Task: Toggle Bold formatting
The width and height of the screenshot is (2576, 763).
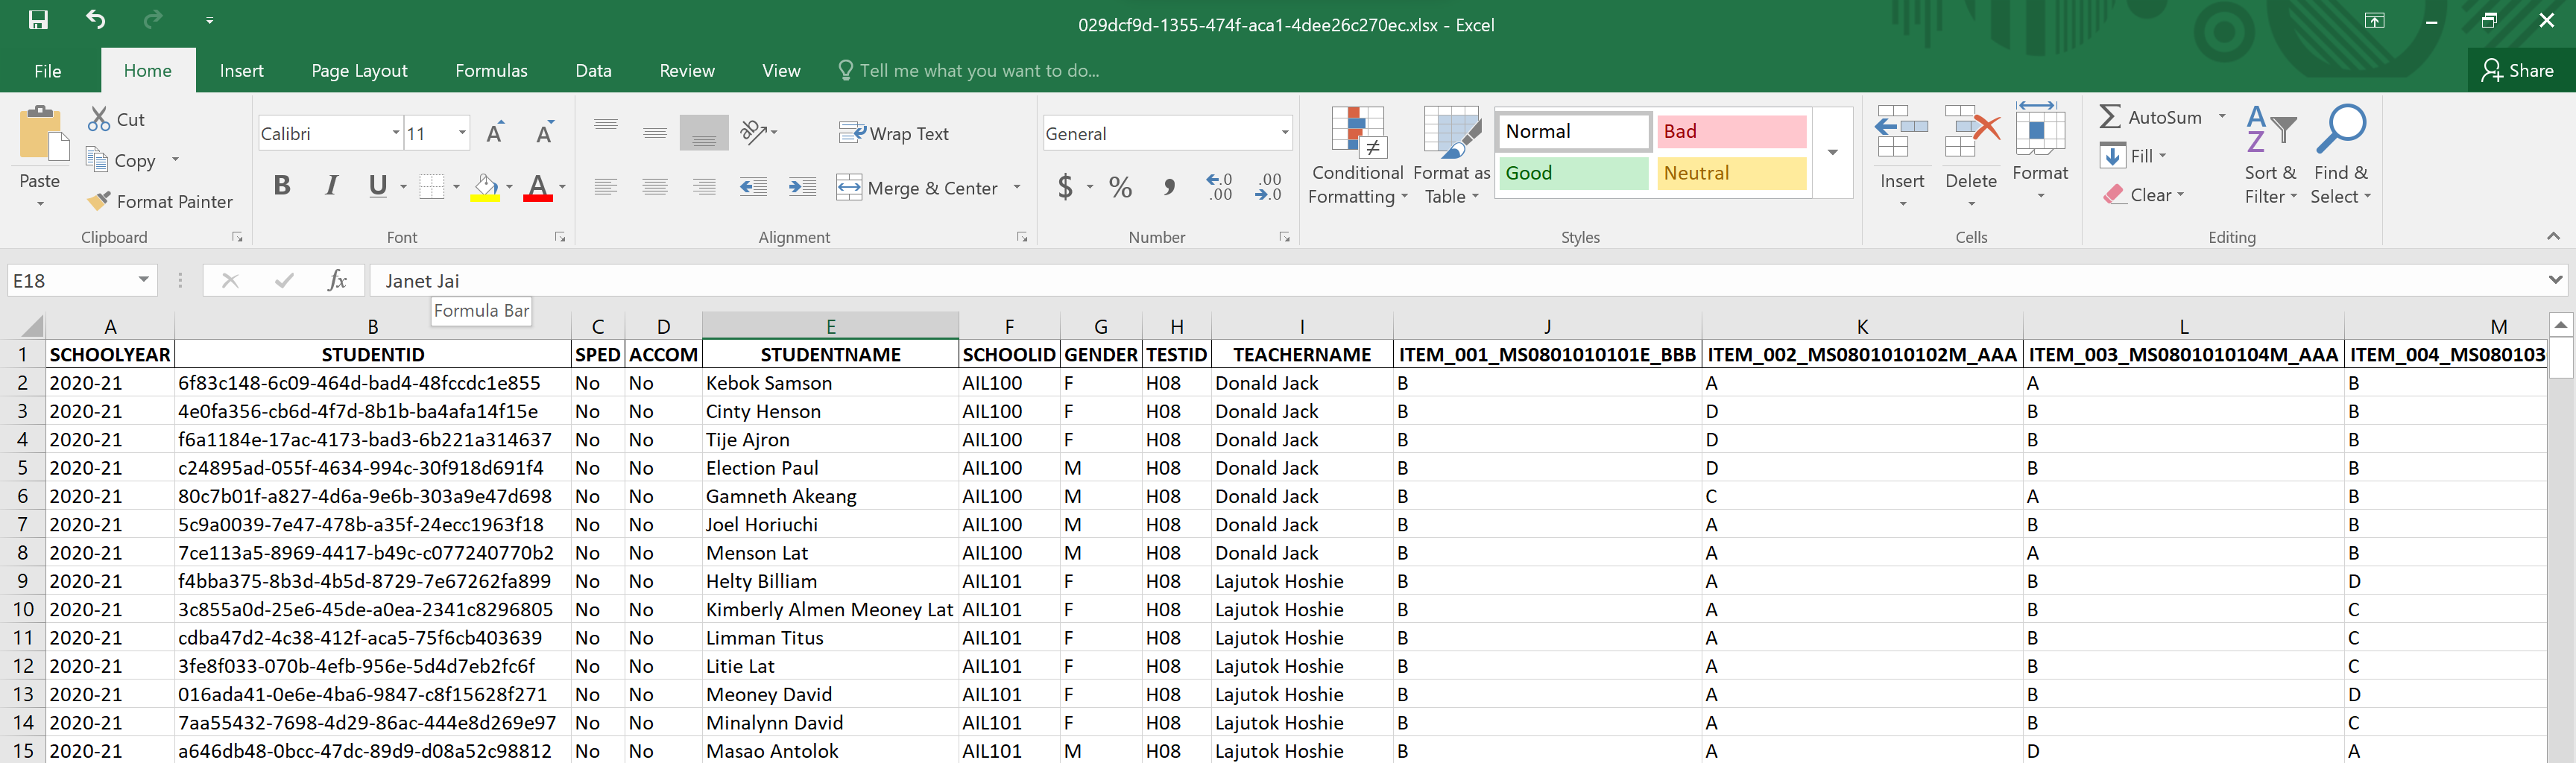Action: pyautogui.click(x=282, y=186)
